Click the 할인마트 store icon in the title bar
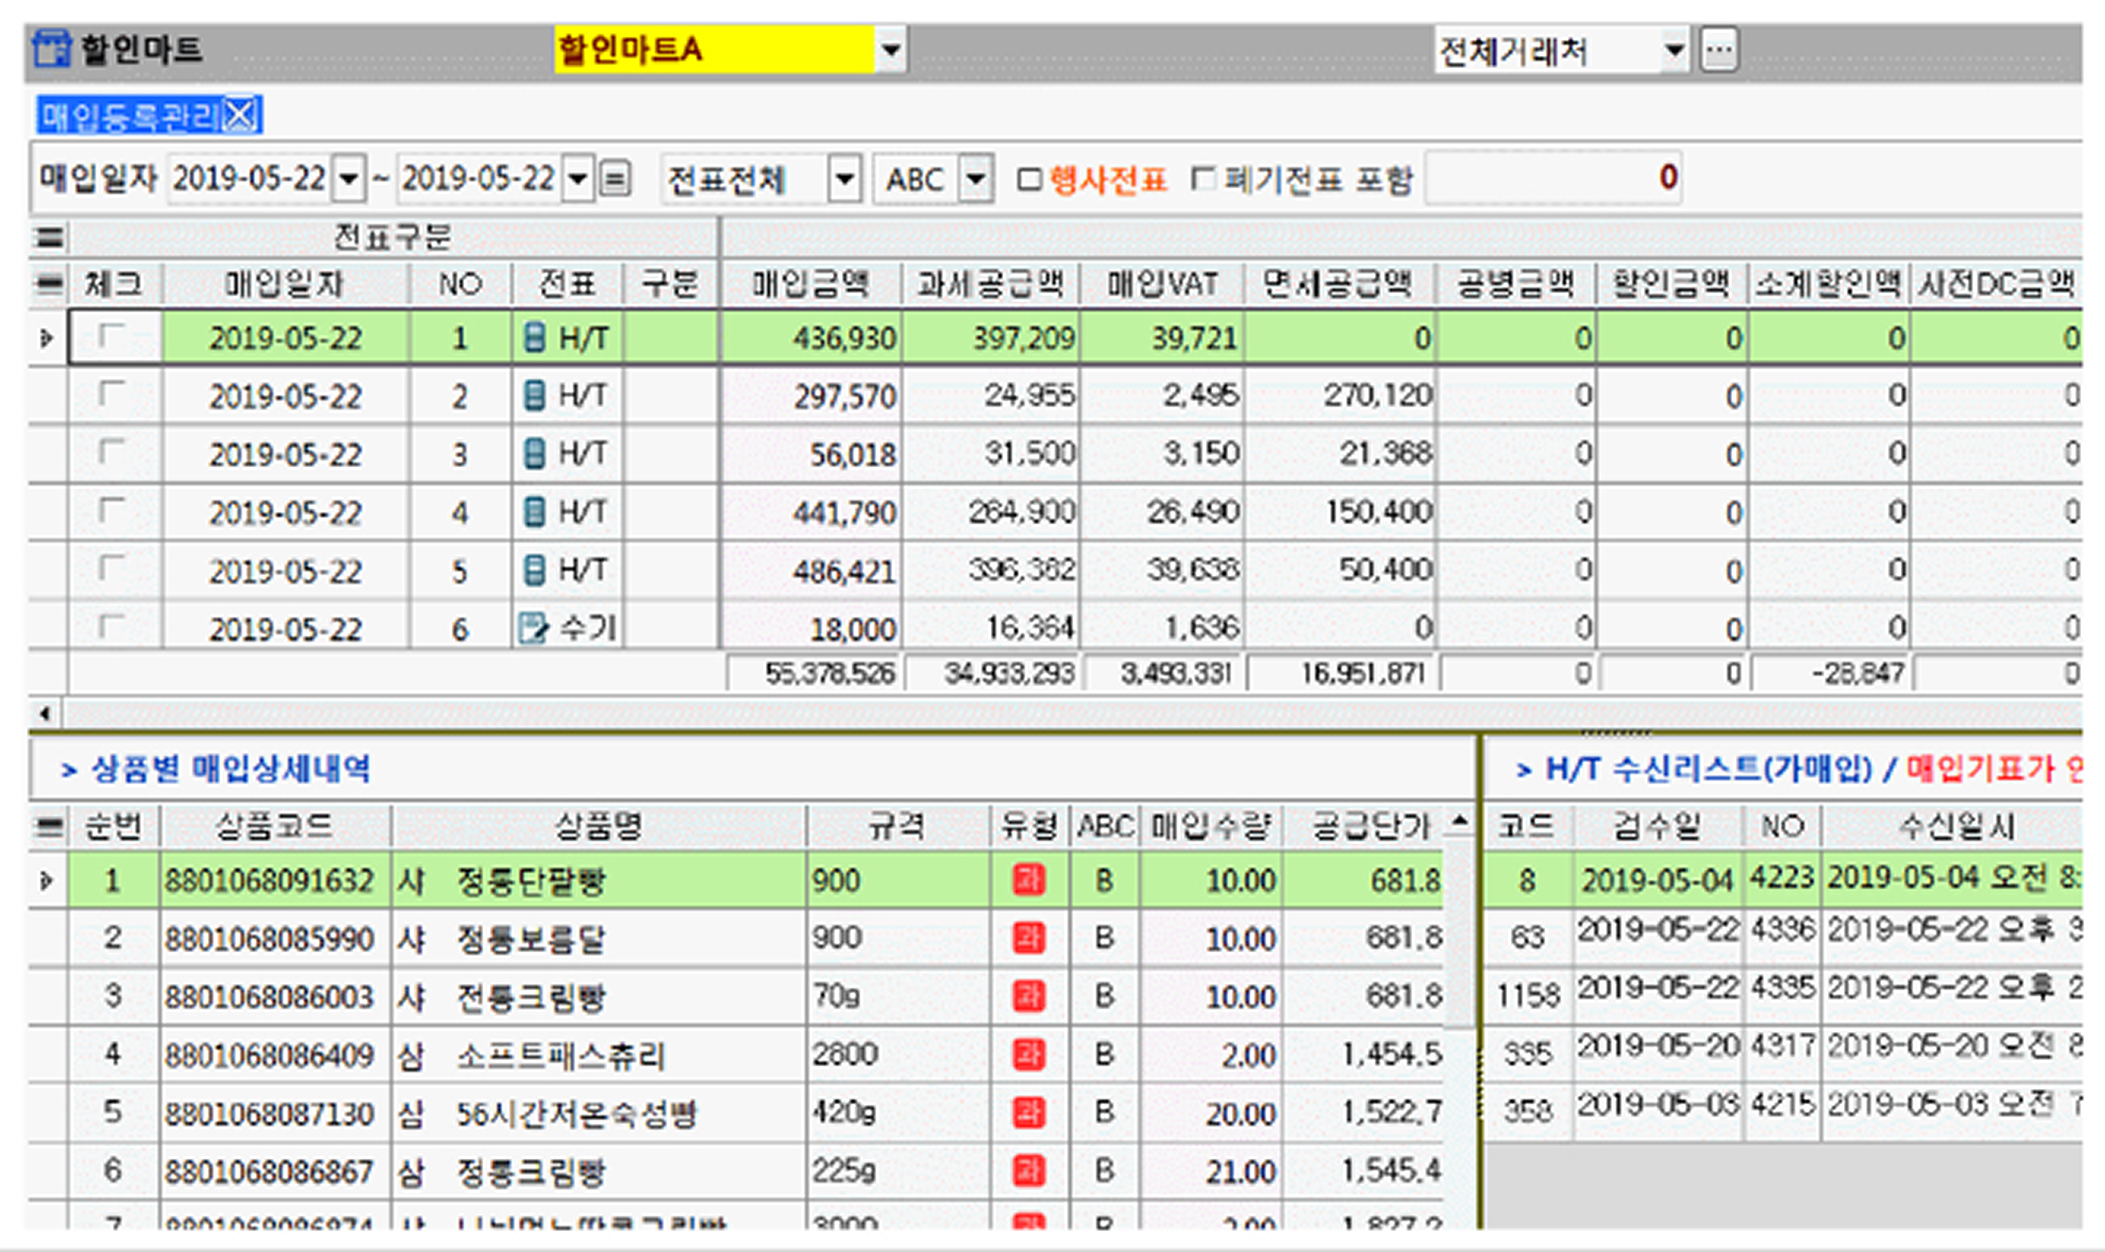 (x=49, y=48)
